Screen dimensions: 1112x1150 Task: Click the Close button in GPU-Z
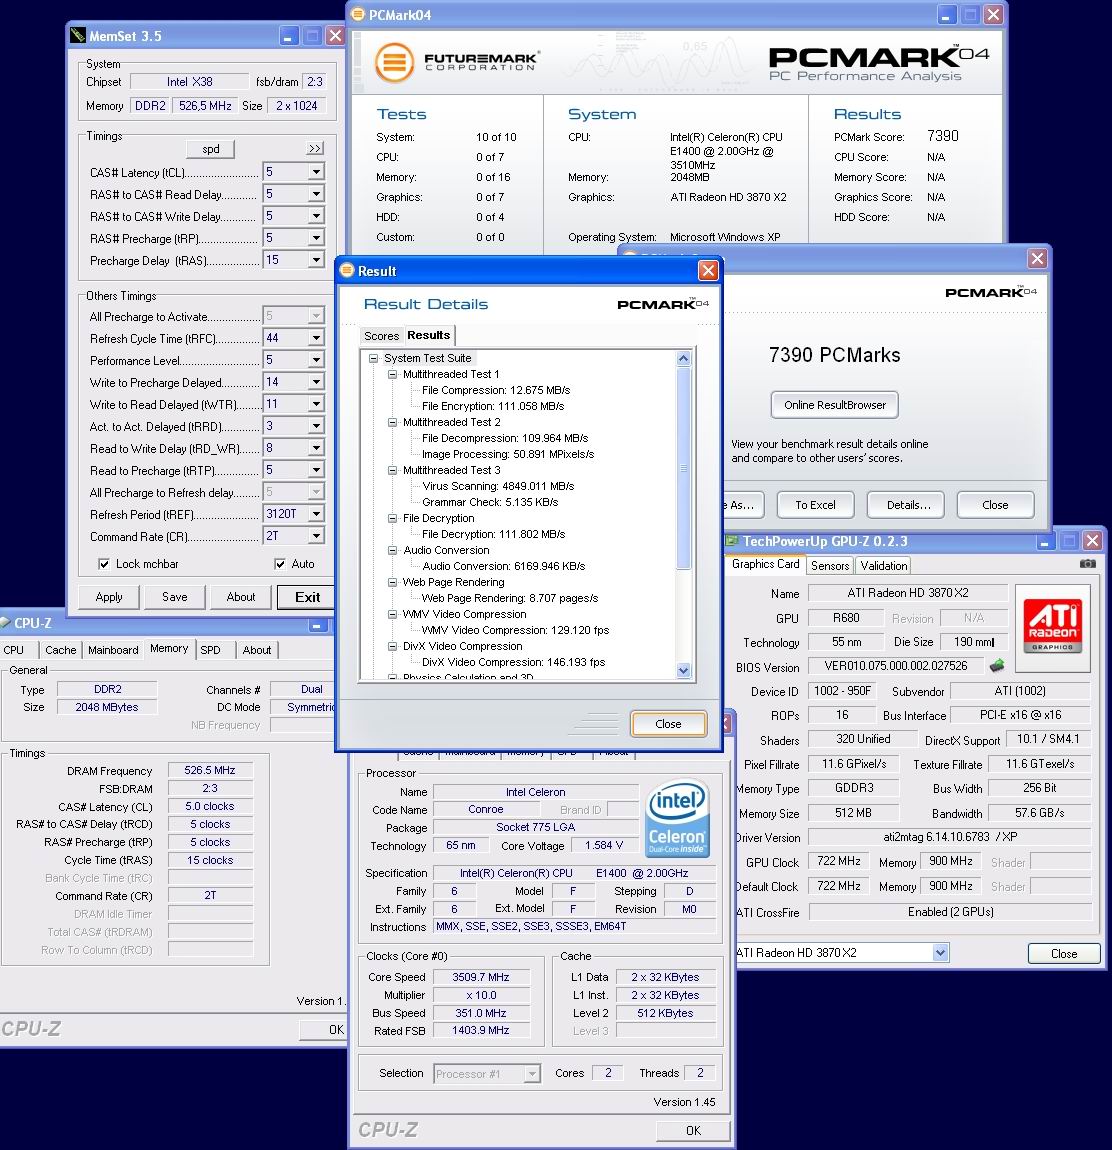pos(1064,953)
